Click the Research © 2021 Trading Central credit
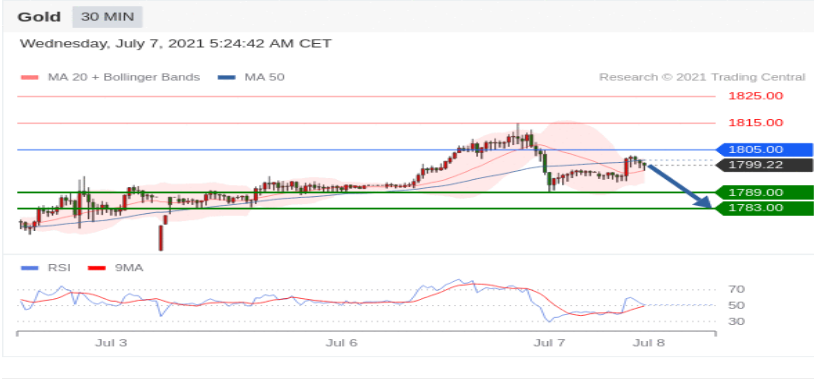This screenshot has width=814, height=384. tap(702, 77)
